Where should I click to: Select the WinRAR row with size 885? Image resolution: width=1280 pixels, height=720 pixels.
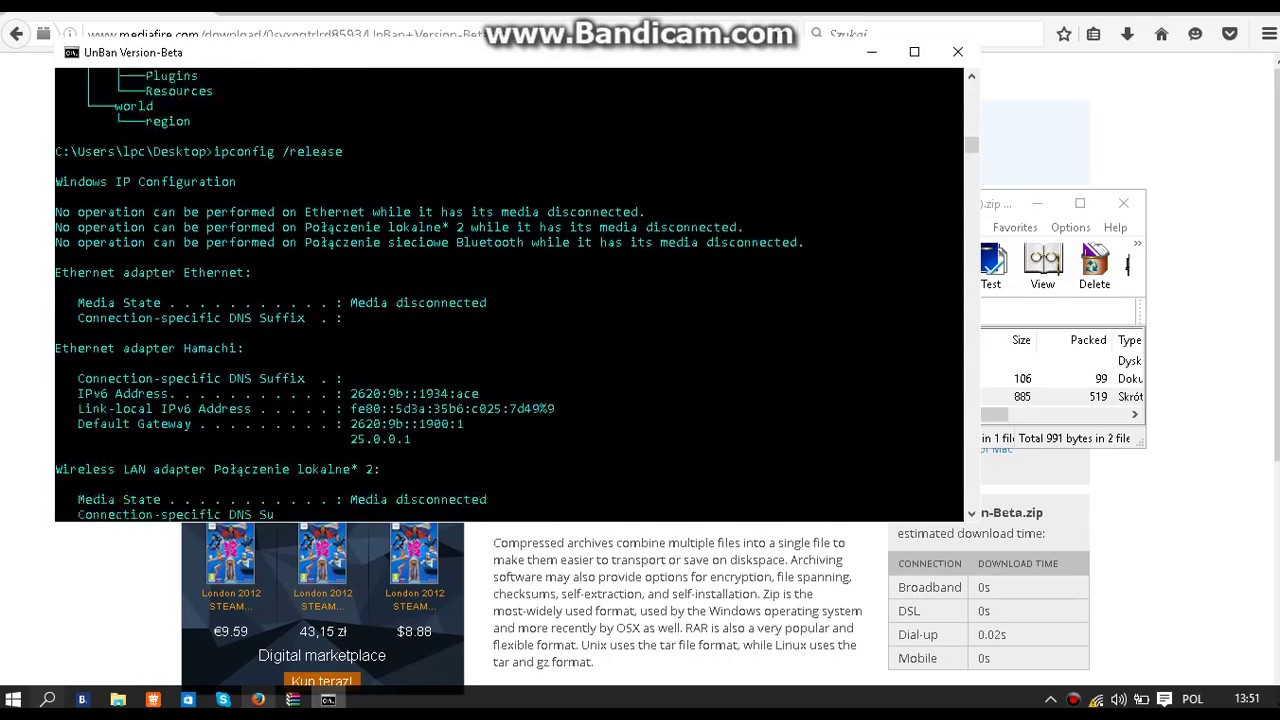click(1062, 397)
